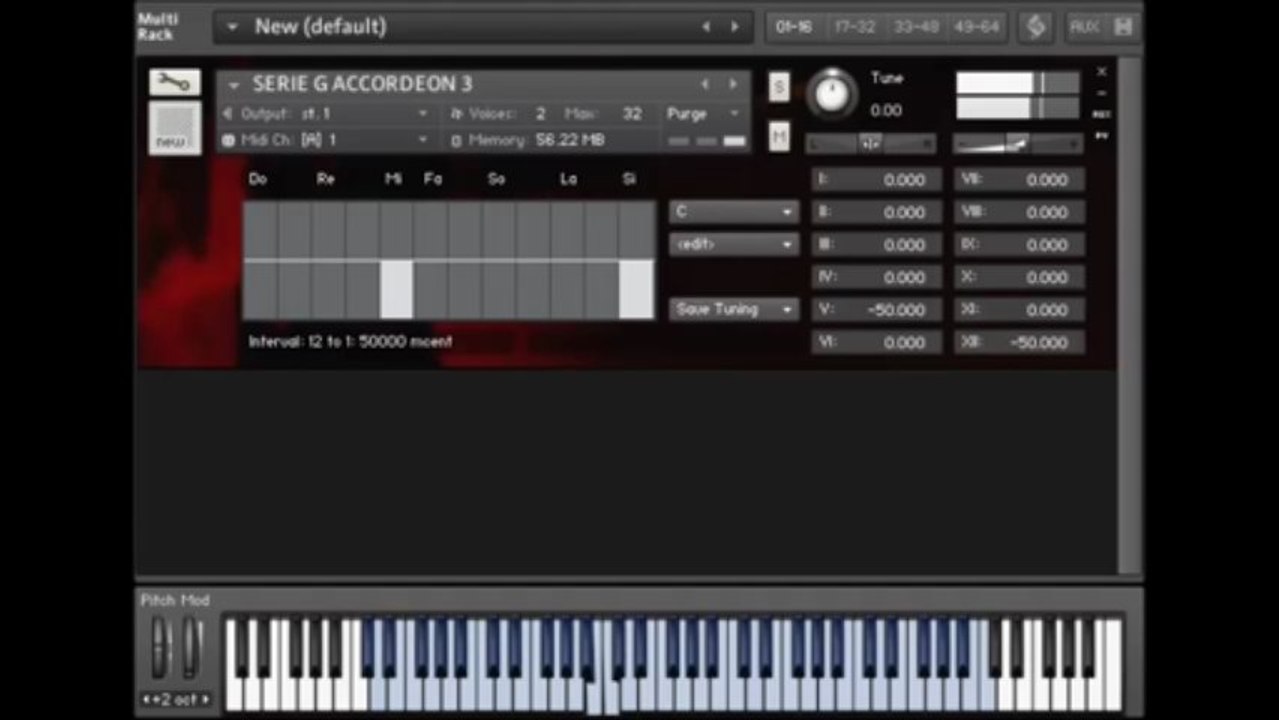Image resolution: width=1279 pixels, height=720 pixels.
Task: Toggle upper tuning cell under Si
Action: (x=637, y=230)
